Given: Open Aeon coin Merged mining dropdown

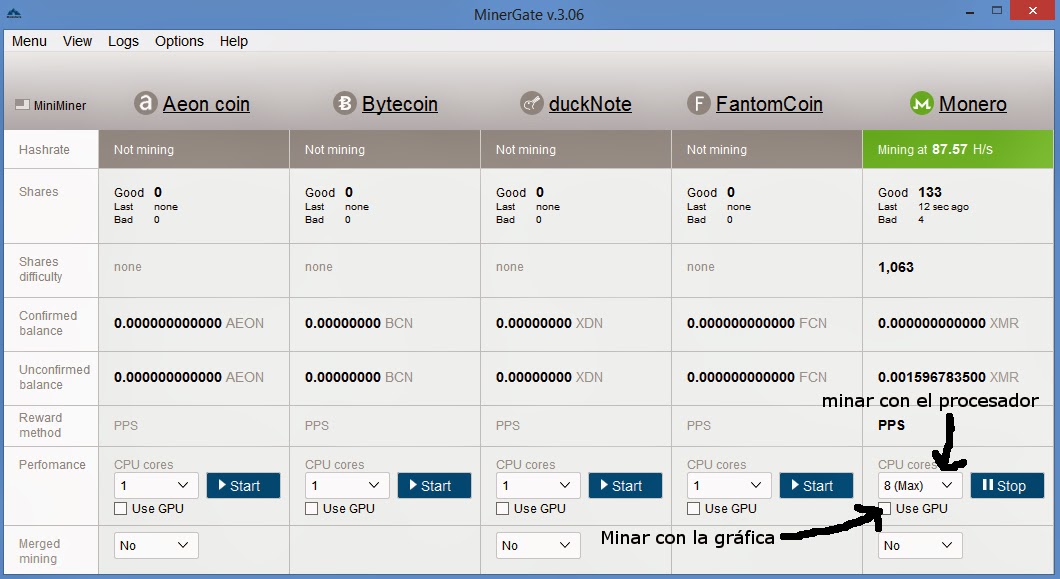Looking at the screenshot, I should tap(156, 545).
